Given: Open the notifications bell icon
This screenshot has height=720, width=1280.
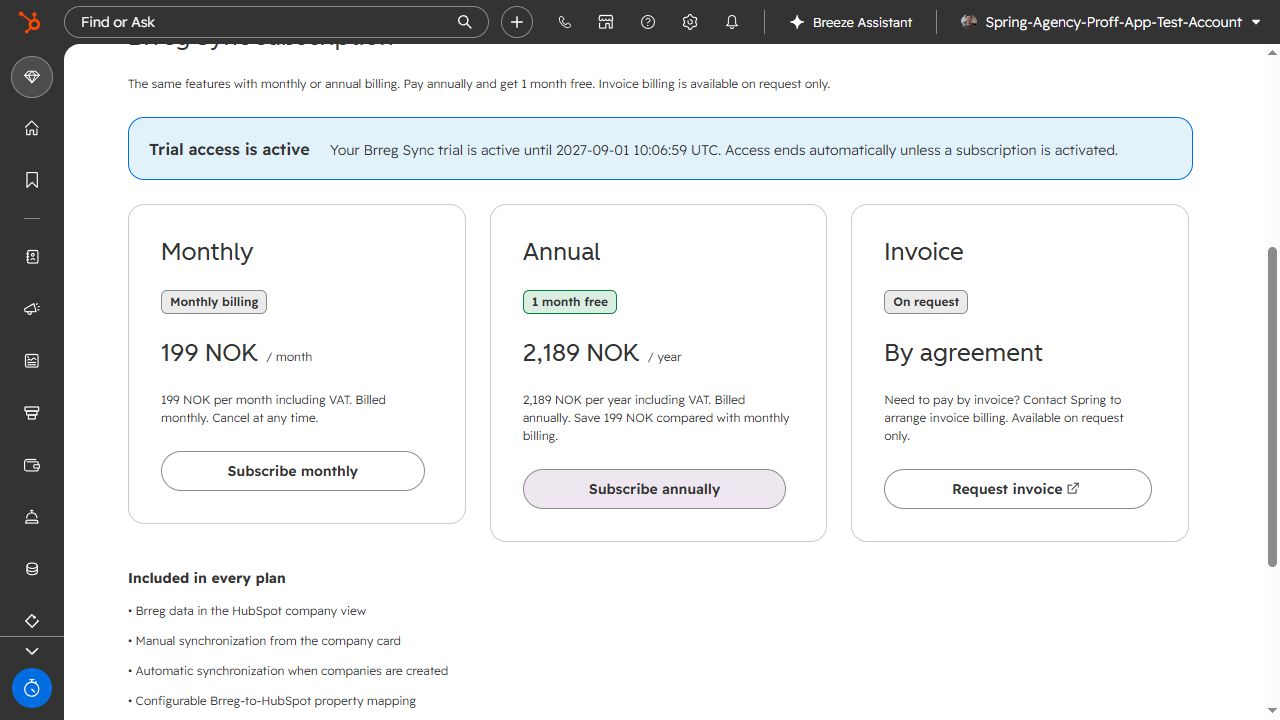Looking at the screenshot, I should 732,22.
